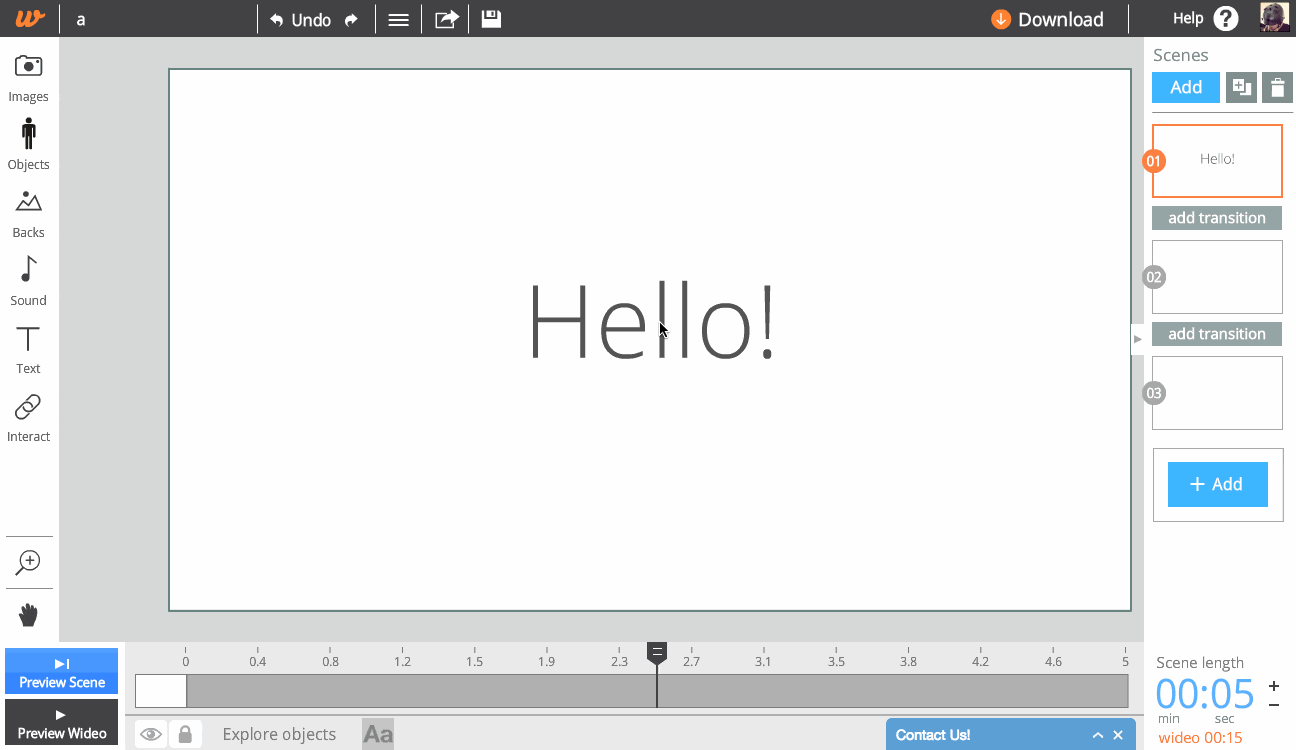Select the Text tool

pyautogui.click(x=28, y=348)
